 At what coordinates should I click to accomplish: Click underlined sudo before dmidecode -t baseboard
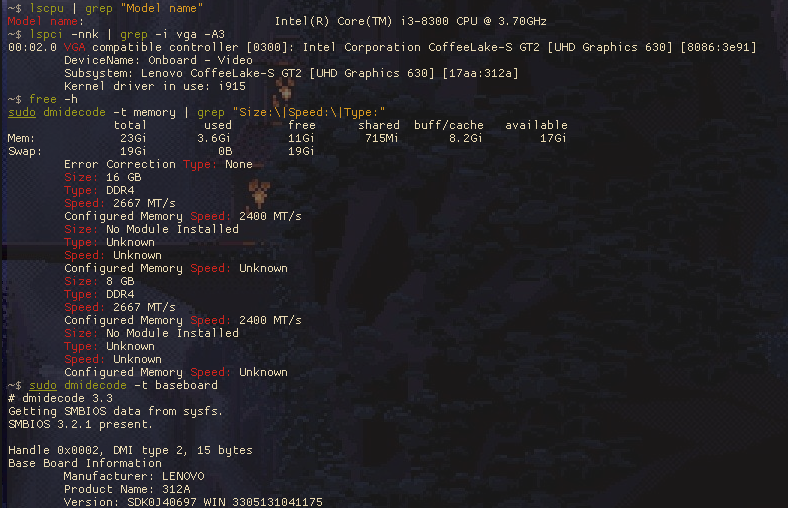43,385
